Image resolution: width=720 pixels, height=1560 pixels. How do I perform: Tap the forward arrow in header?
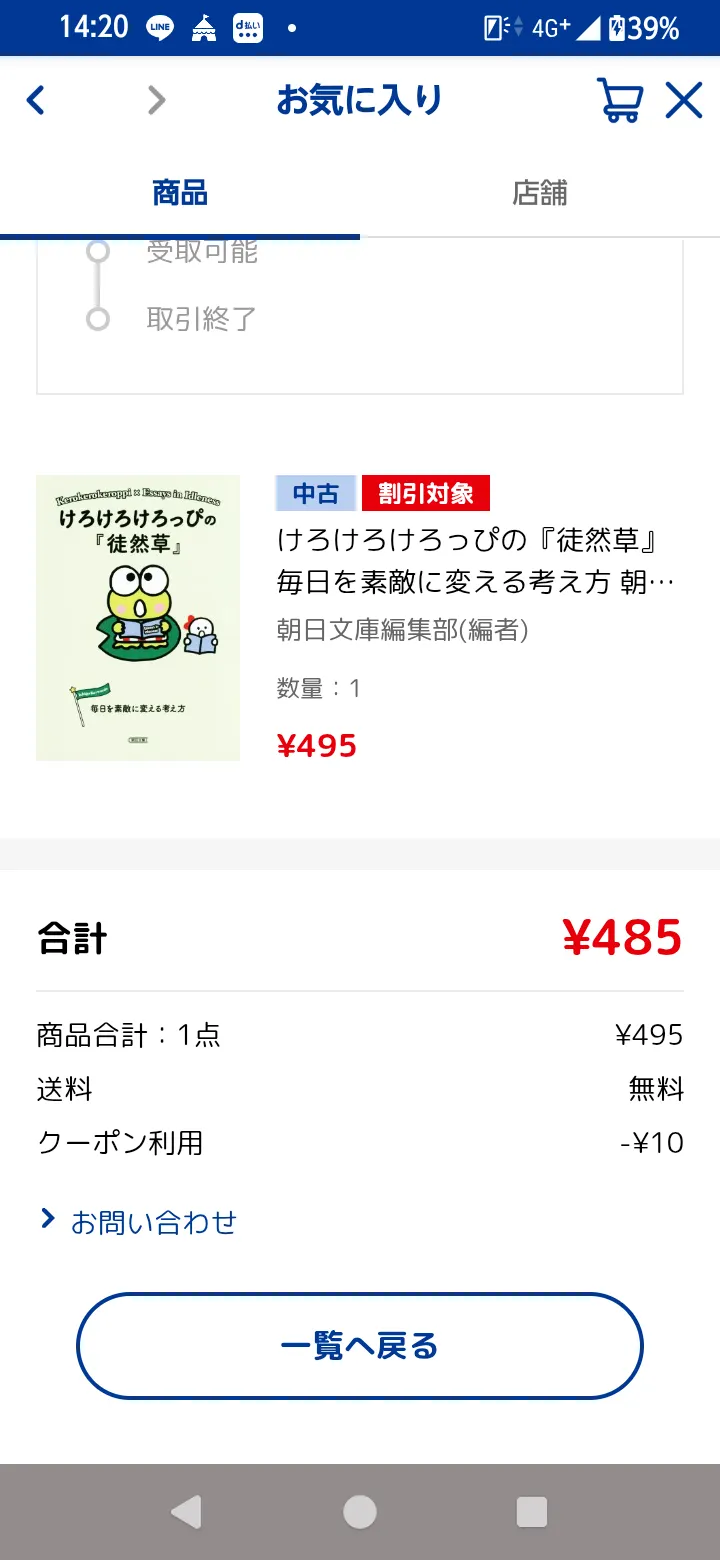click(156, 100)
